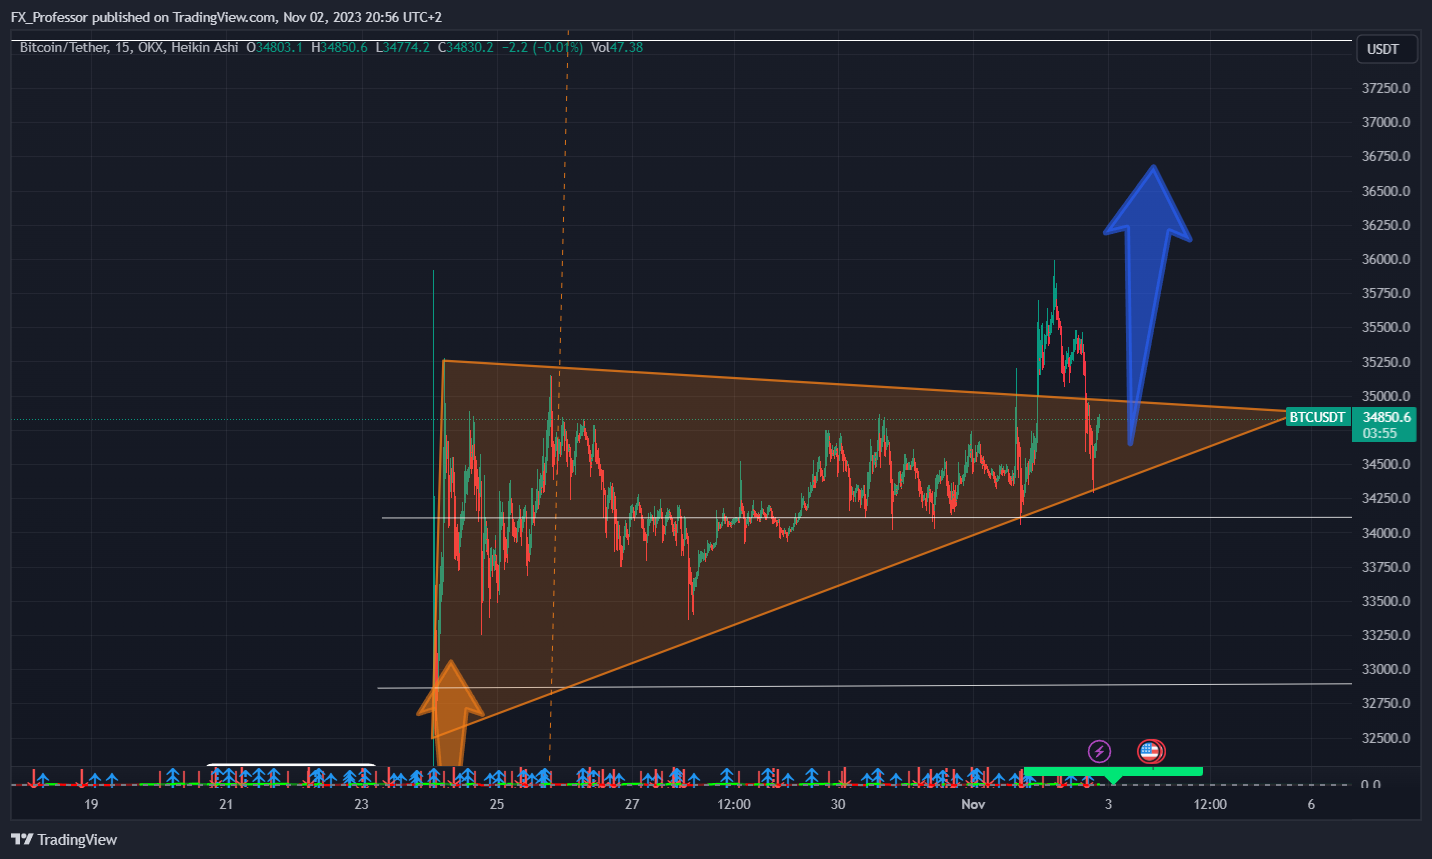Viewport: 1432px width, 859px height.
Task: Click the 36000.0 price axis label
Action: [1386, 259]
